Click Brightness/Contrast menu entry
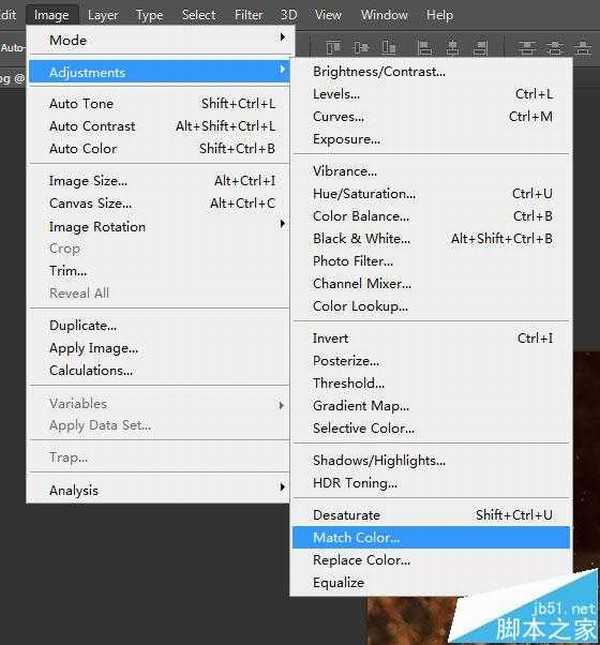600x645 pixels. point(379,72)
